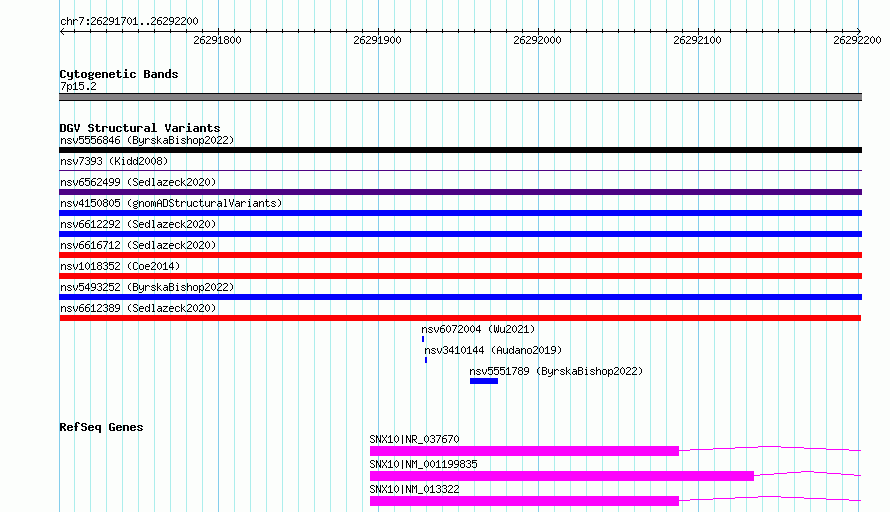The image size is (890, 512).
Task: Open nsv1018352 (Coe2014) label
Action: (x=120, y=266)
